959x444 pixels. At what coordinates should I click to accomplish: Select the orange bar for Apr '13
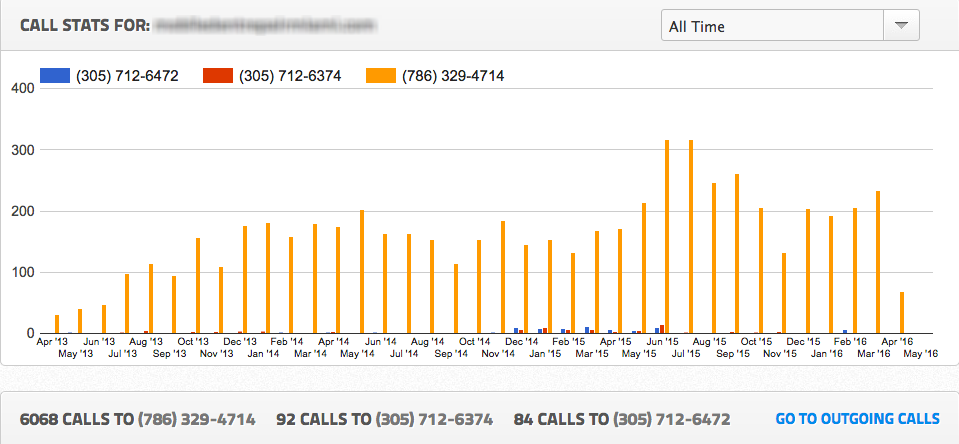57,324
